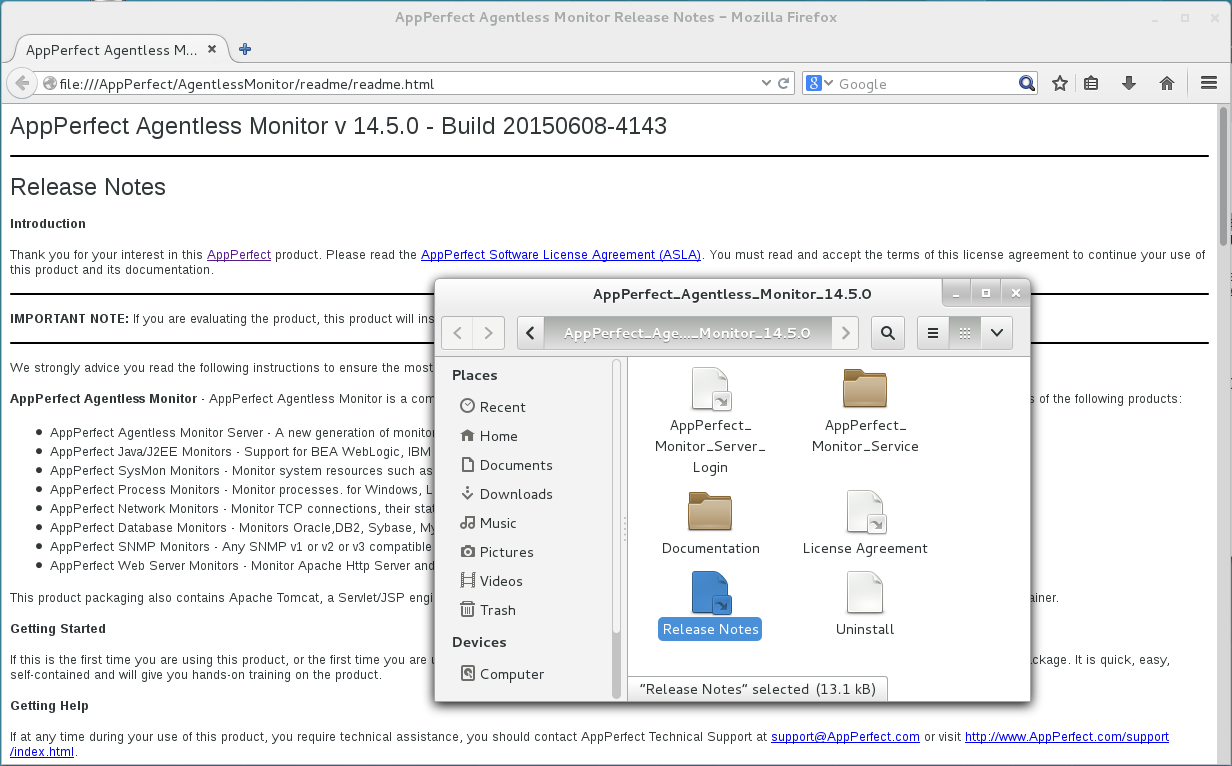
Task: Click the 'Release Notes' selected status text
Action: [x=757, y=689]
